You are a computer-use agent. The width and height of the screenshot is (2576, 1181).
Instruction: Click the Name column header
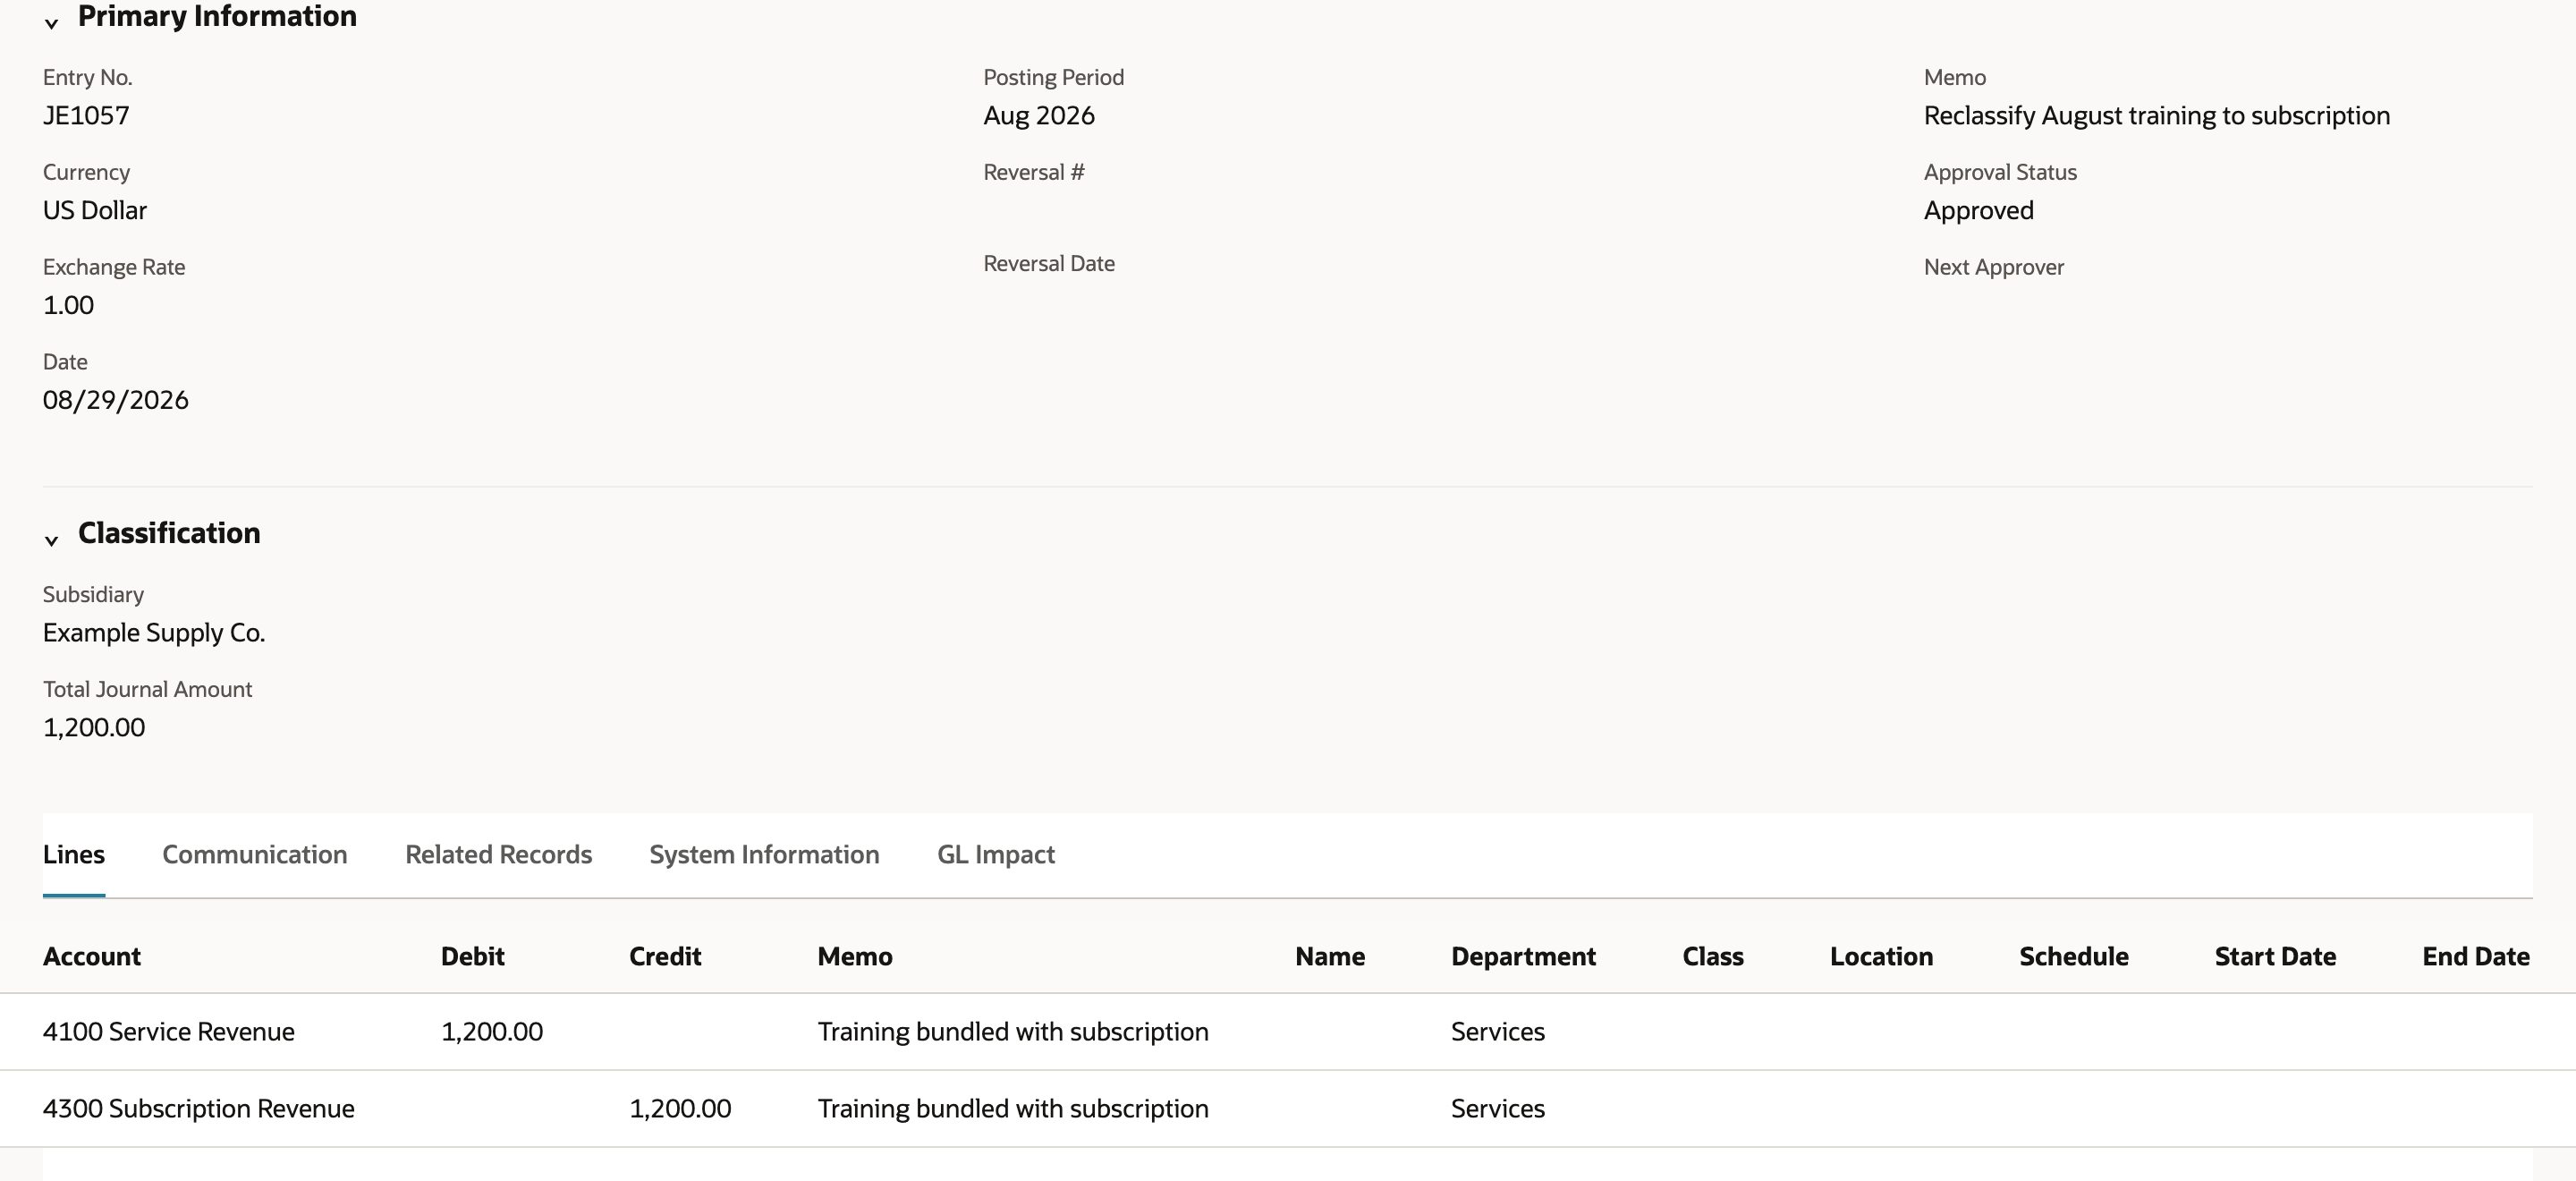tap(1330, 956)
